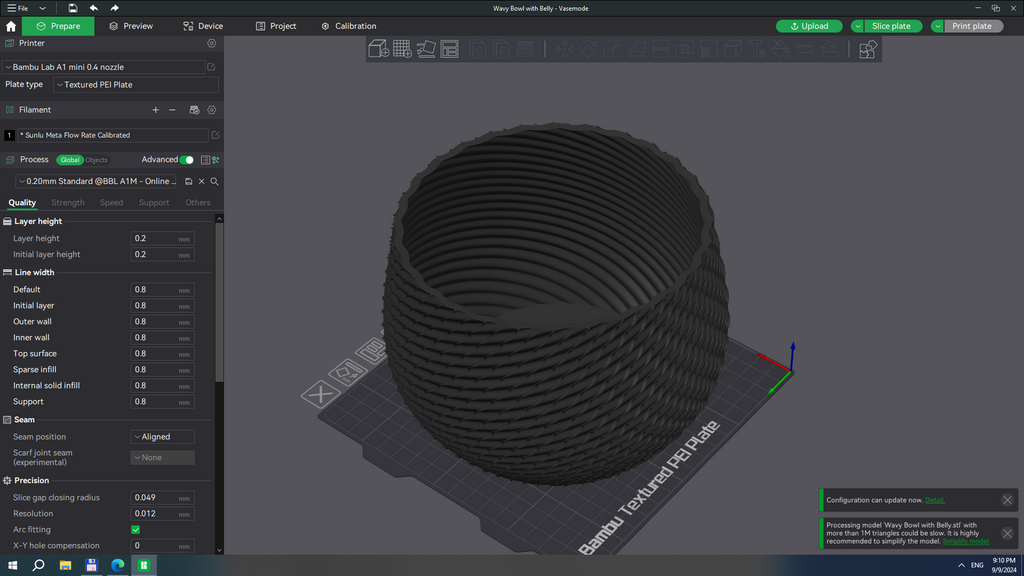Click filament 1 black color swatch
Viewport: 1024px width, 576px height.
(9, 135)
